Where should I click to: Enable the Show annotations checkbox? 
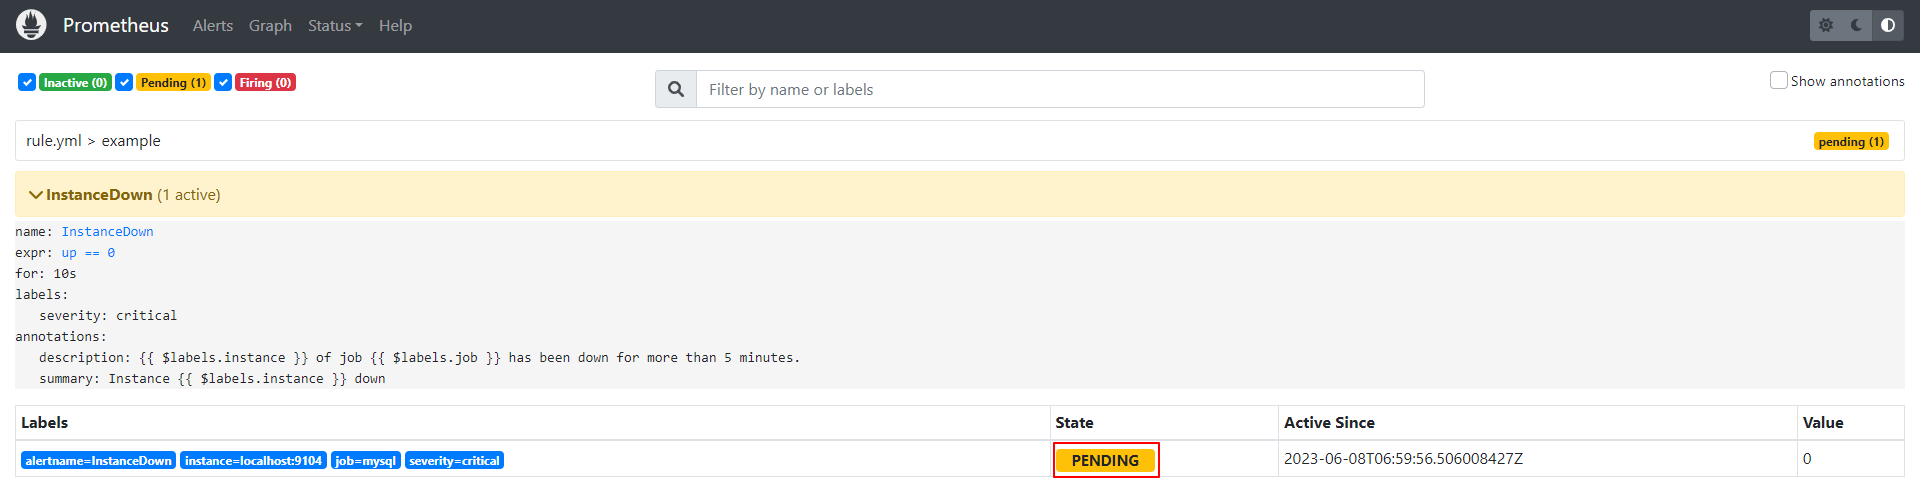point(1778,80)
